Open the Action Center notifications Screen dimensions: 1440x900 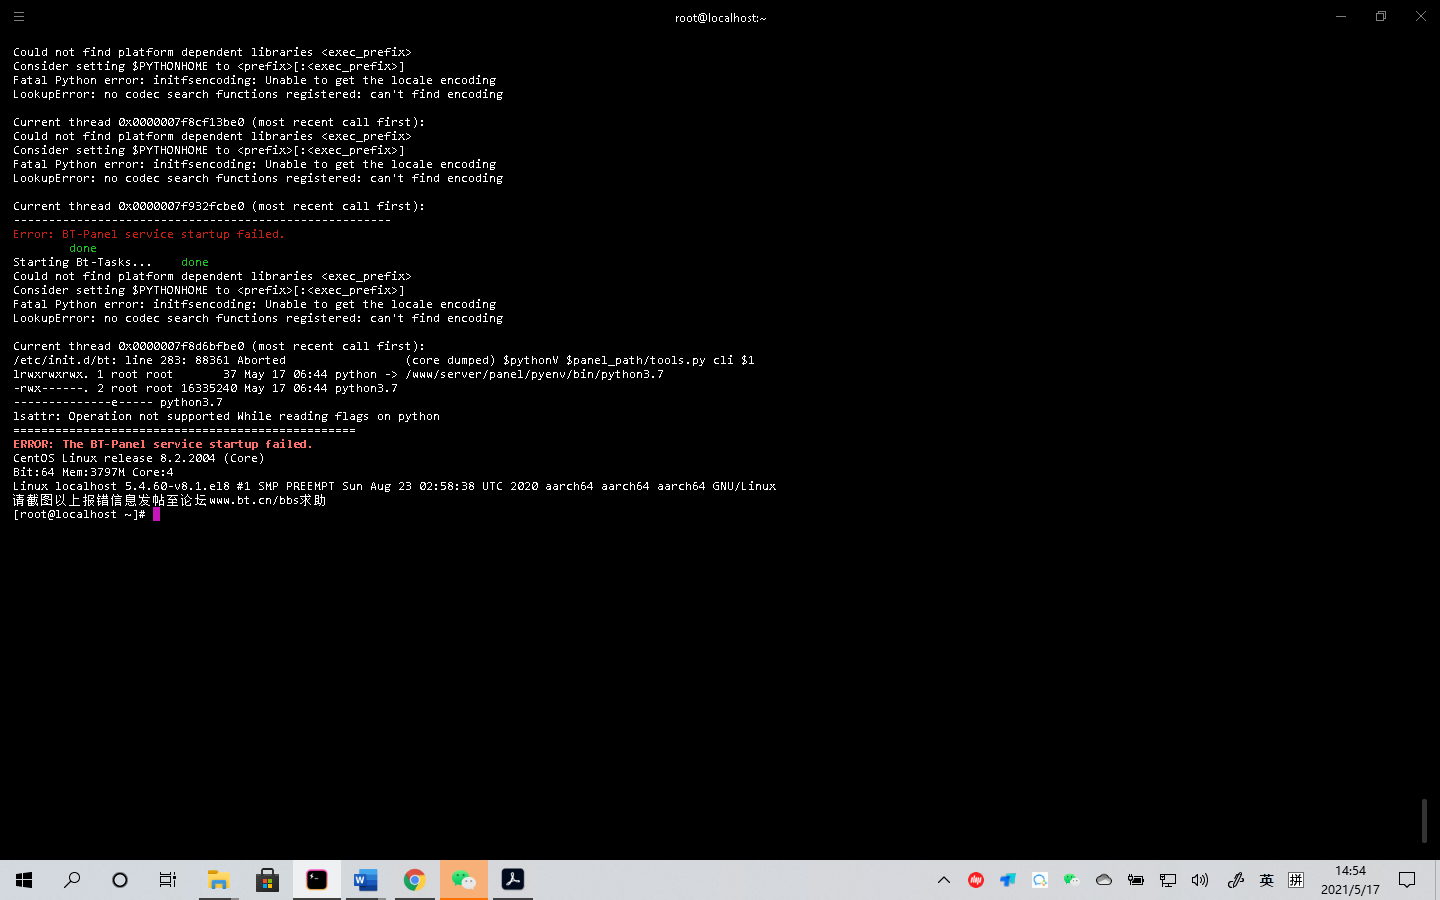pyautogui.click(x=1407, y=880)
